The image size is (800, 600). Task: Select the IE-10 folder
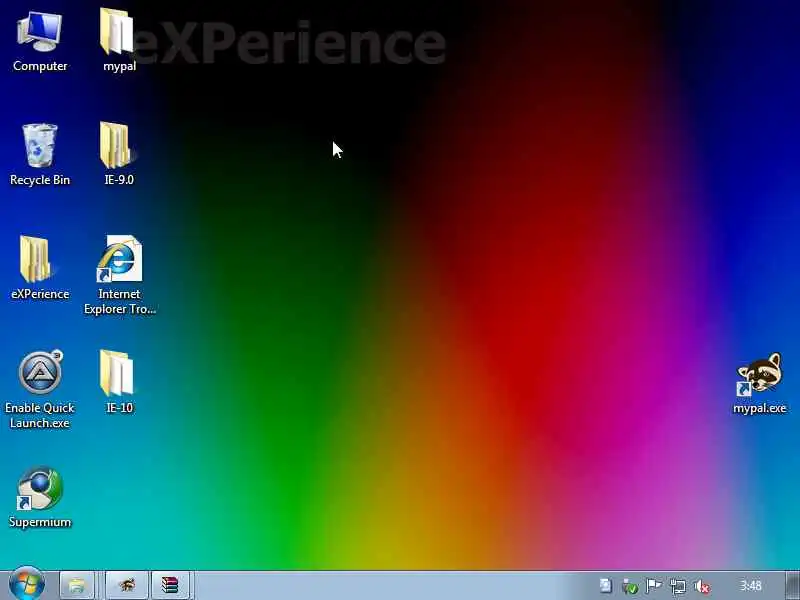coord(119,382)
